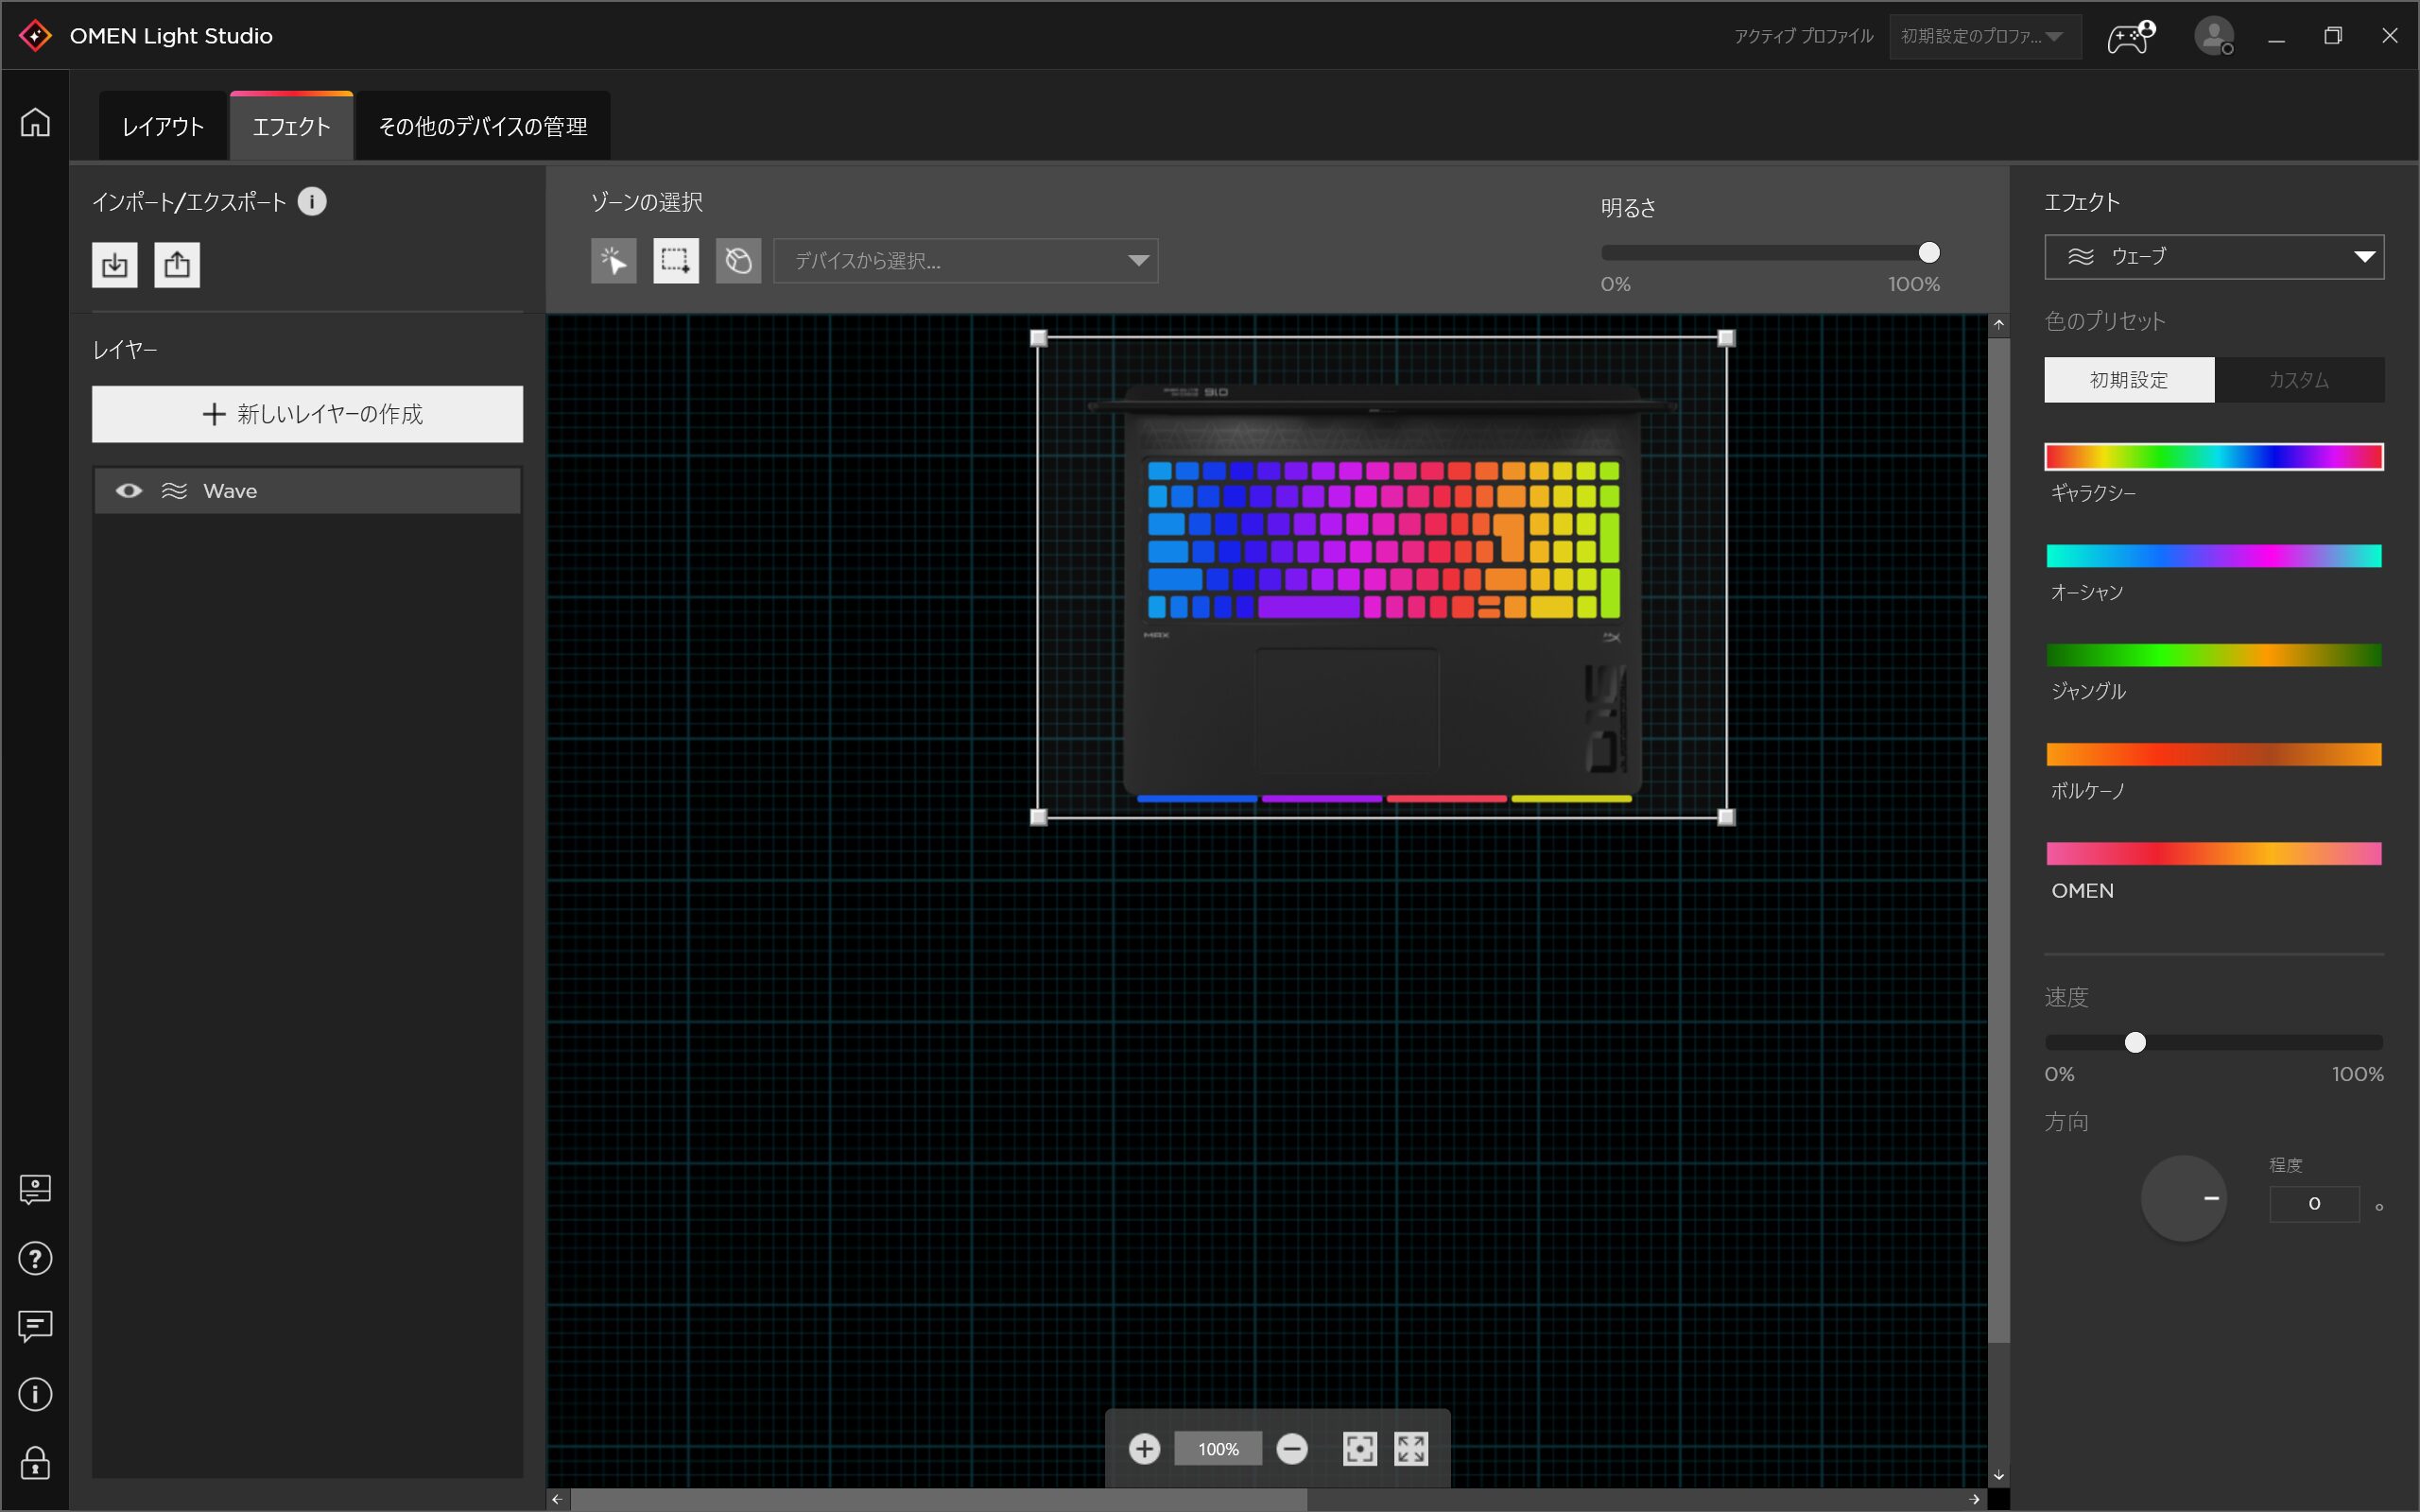Open the feedback chat icon in sidebar
This screenshot has height=1512, width=2420.
(x=35, y=1327)
